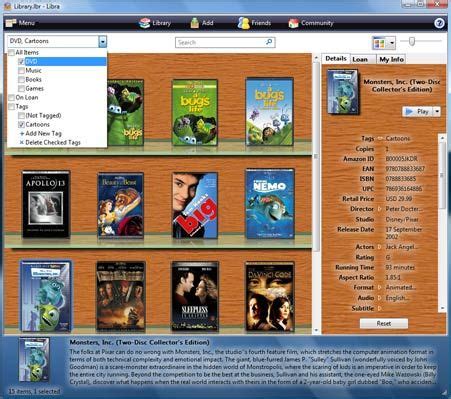
Task: Click the Studio value Disney/Pixar
Action: (x=402, y=219)
